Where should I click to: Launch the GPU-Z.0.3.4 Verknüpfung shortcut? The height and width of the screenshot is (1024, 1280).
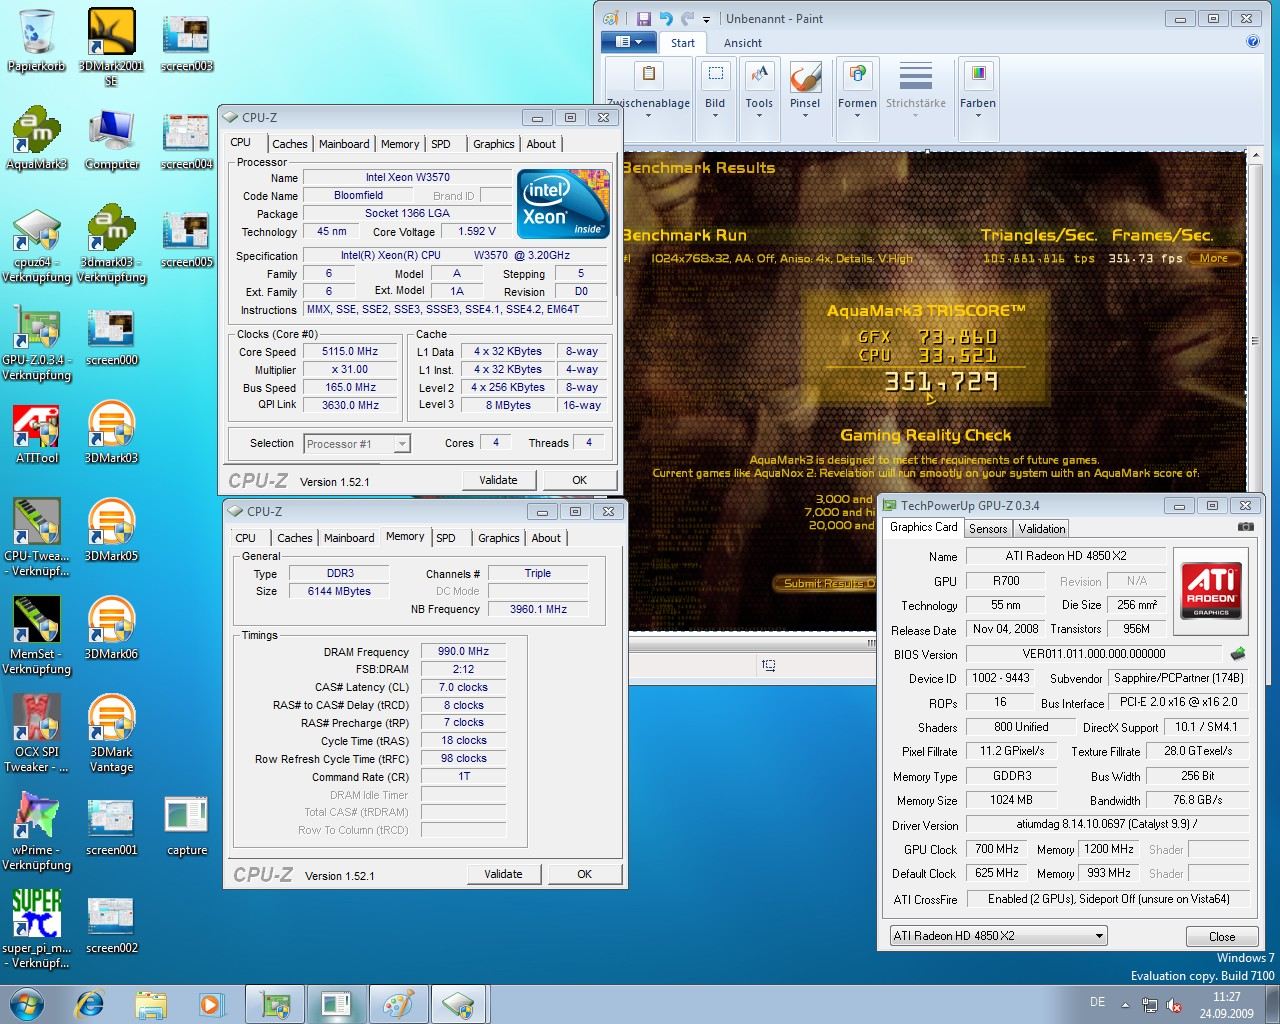coord(36,342)
